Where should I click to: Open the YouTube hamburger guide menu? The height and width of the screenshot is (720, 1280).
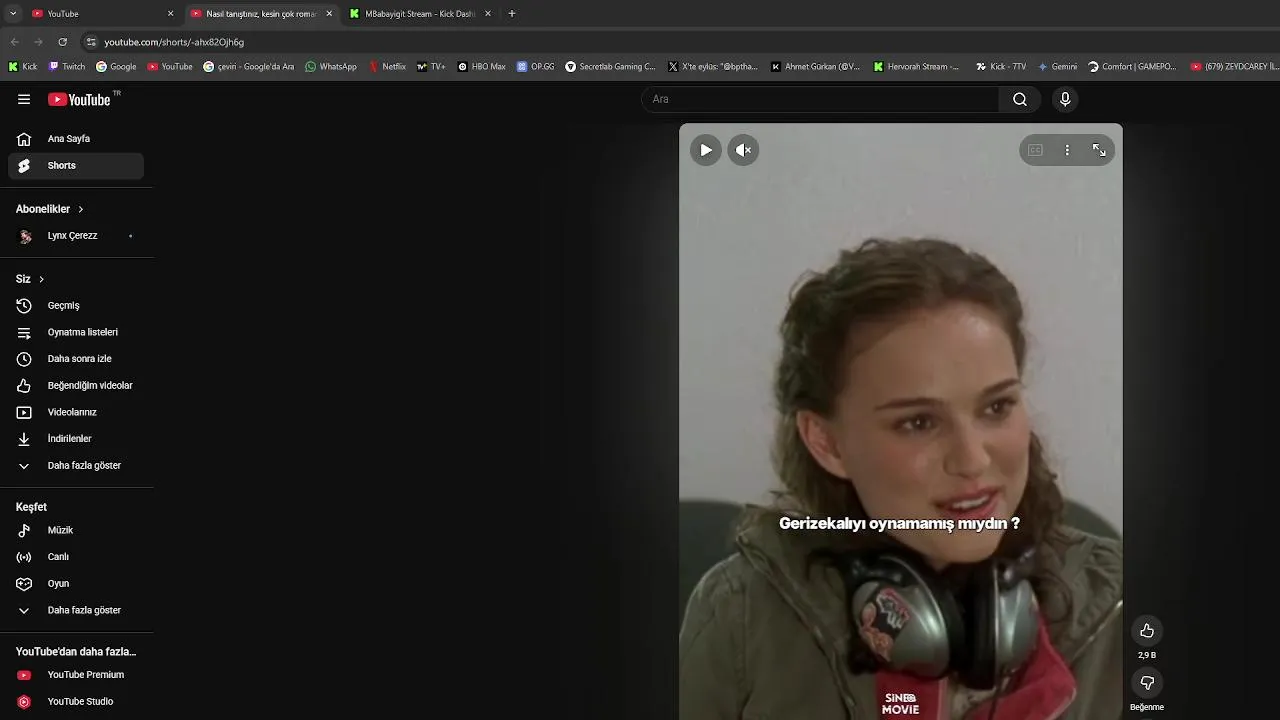[24, 99]
